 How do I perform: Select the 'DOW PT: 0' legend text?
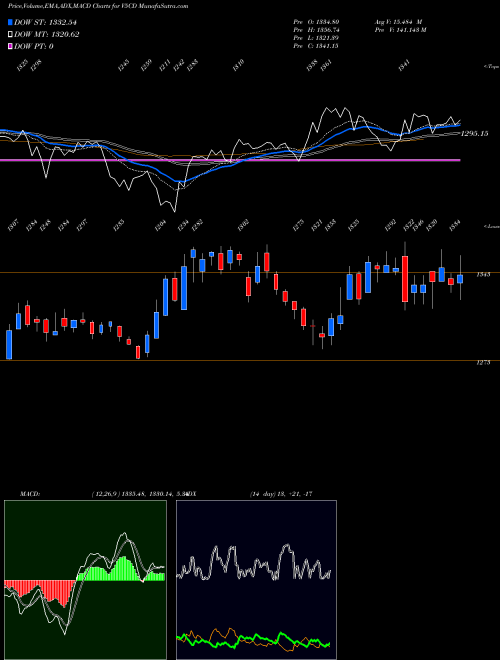tap(33, 46)
